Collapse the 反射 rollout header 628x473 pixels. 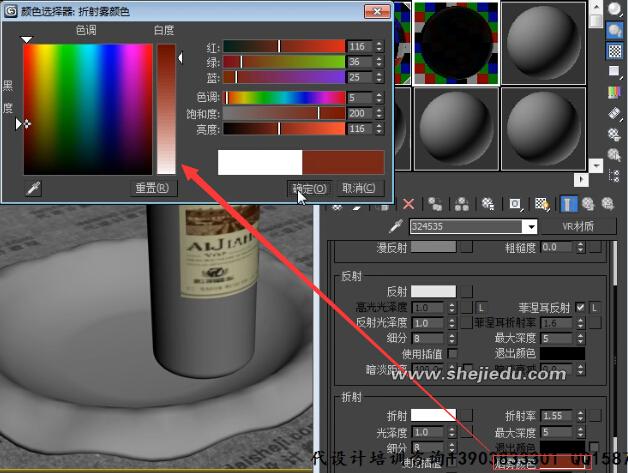(x=351, y=274)
